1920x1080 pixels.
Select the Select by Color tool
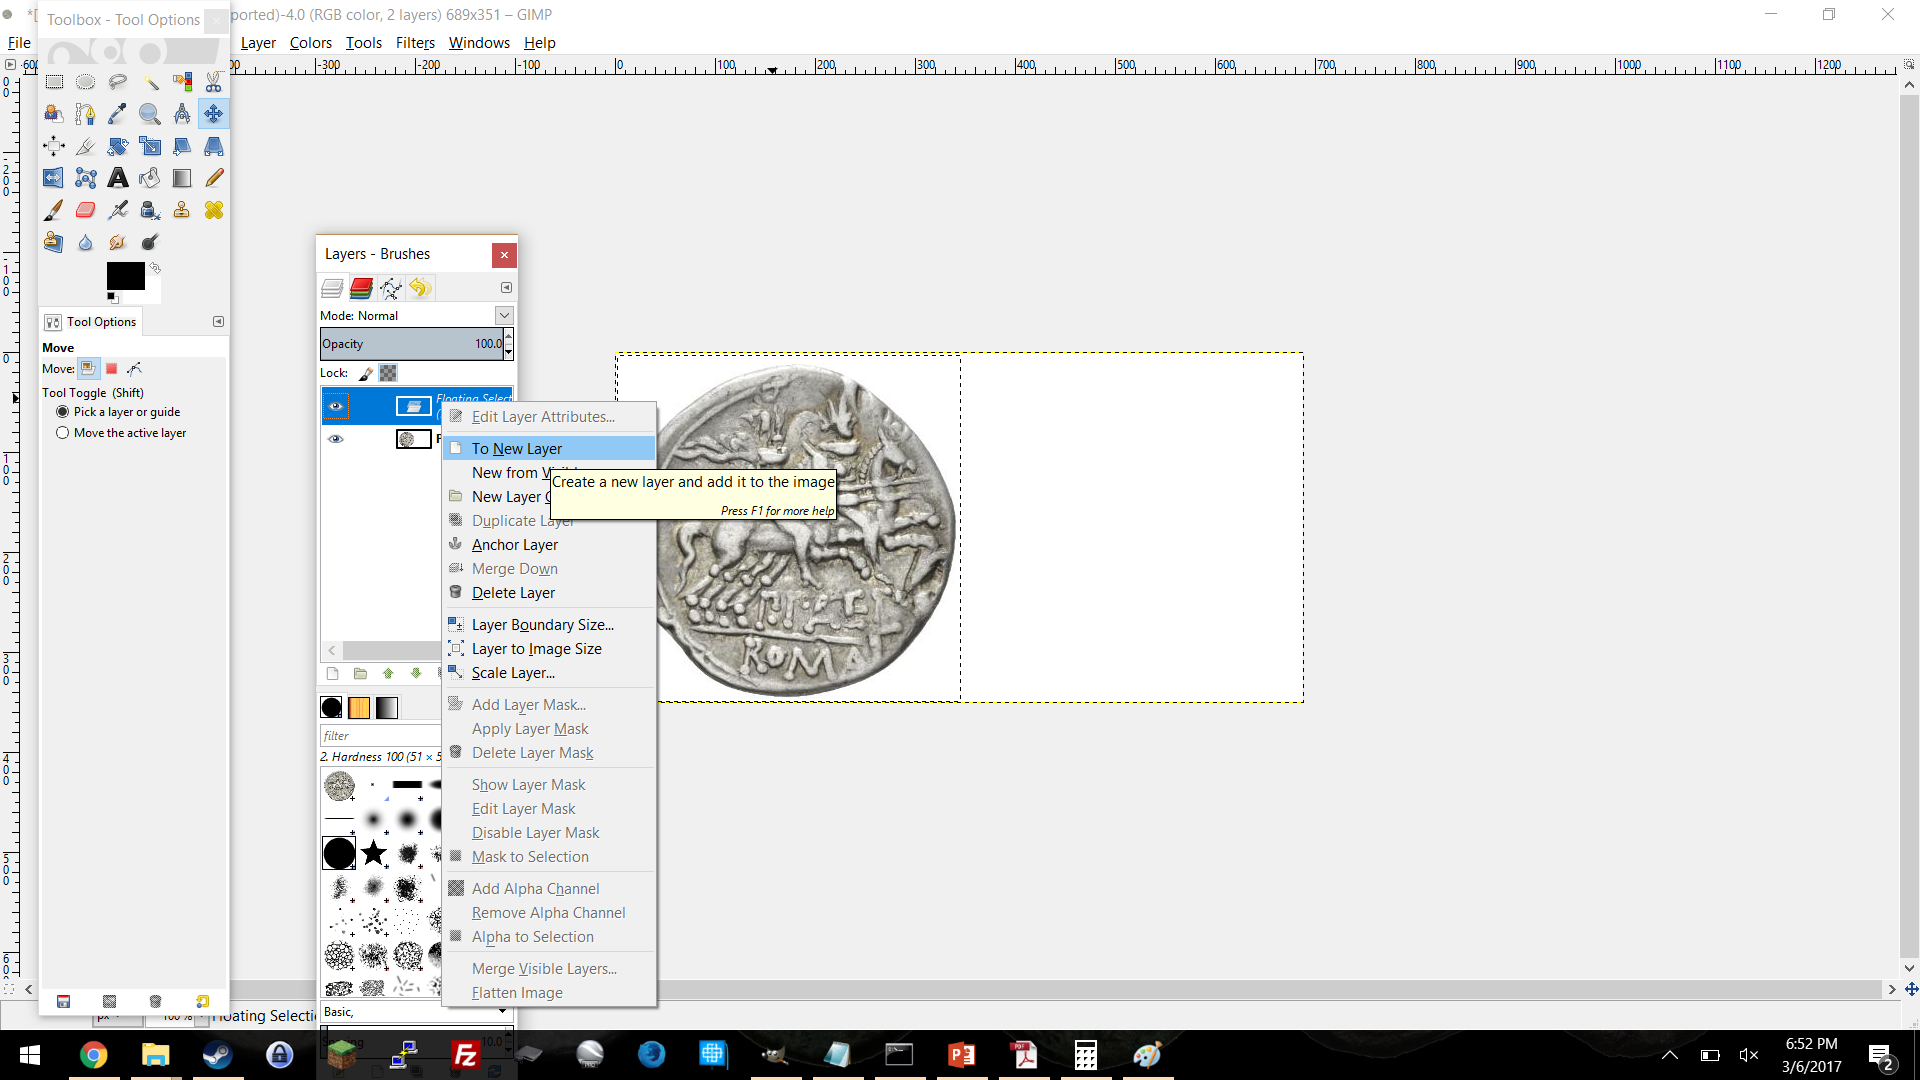click(x=182, y=82)
